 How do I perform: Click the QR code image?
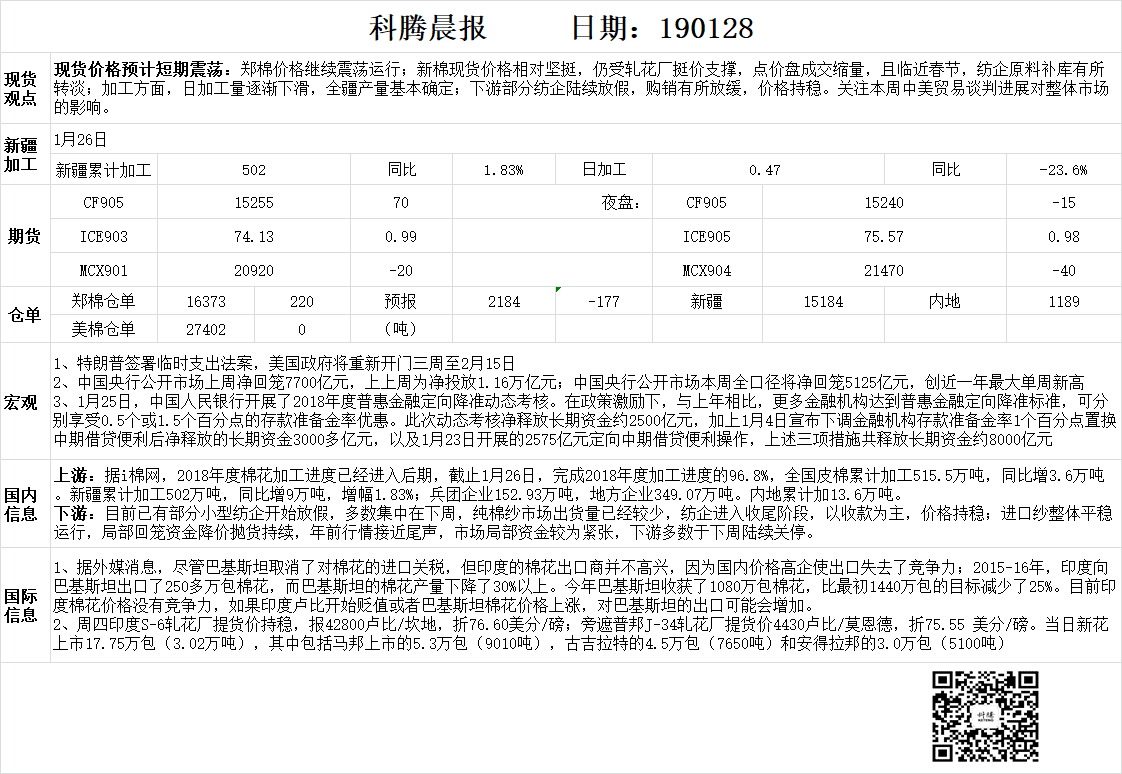pos(984,716)
